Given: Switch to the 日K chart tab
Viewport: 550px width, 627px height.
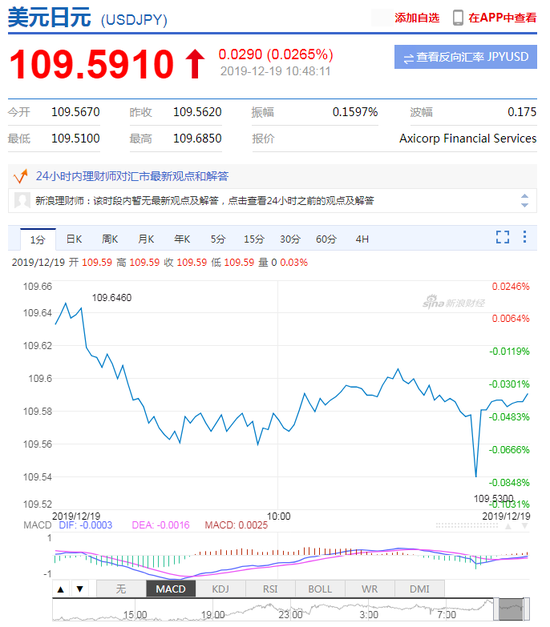Looking at the screenshot, I should point(74,239).
